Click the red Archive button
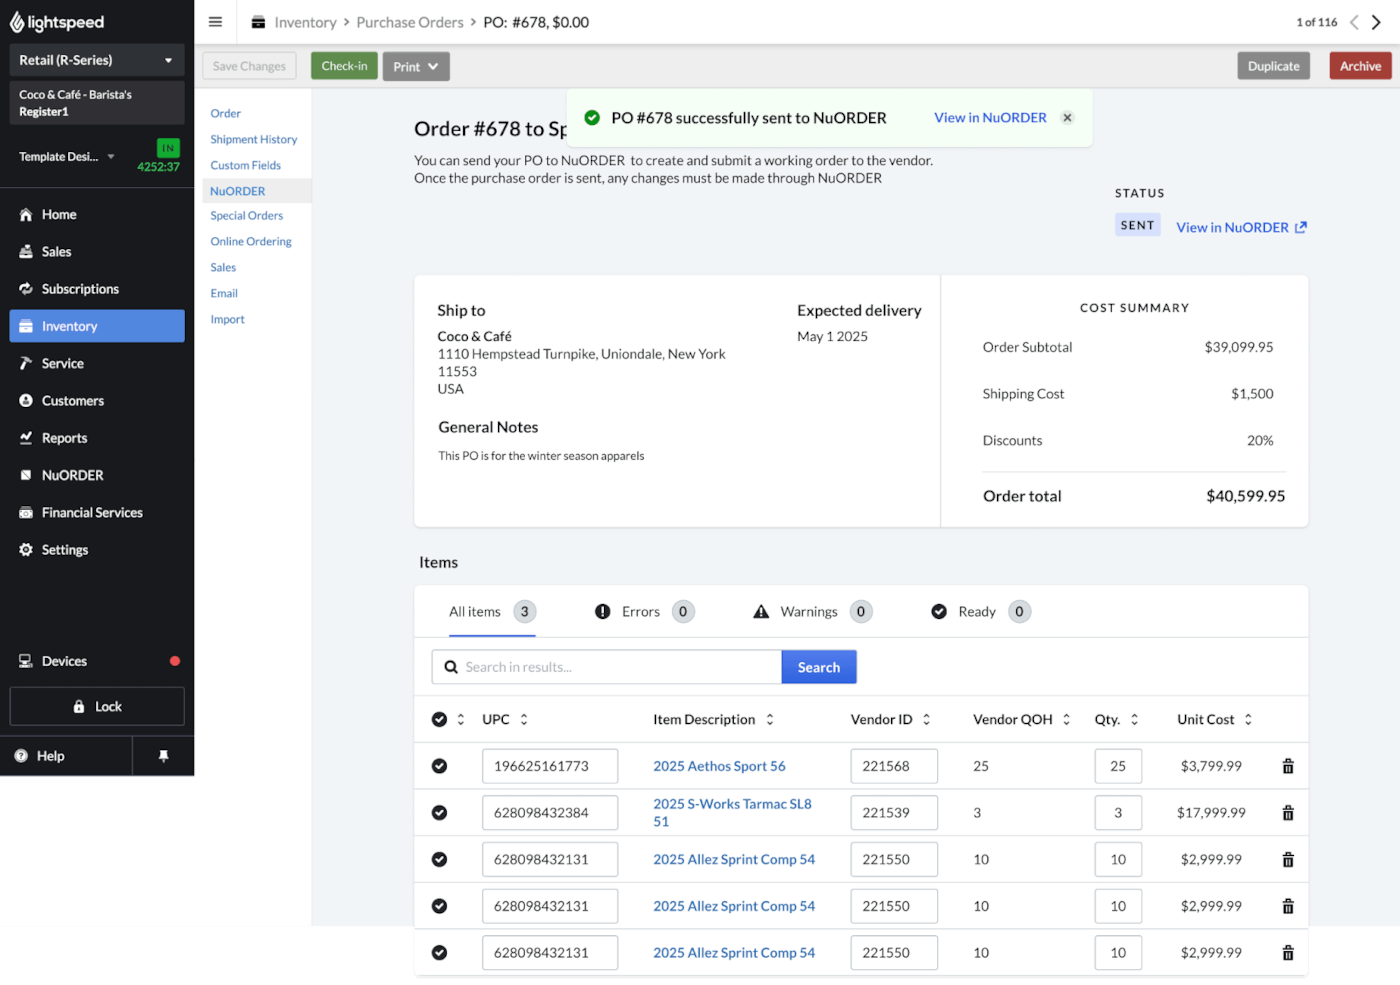This screenshot has height=985, width=1400. point(1360,66)
